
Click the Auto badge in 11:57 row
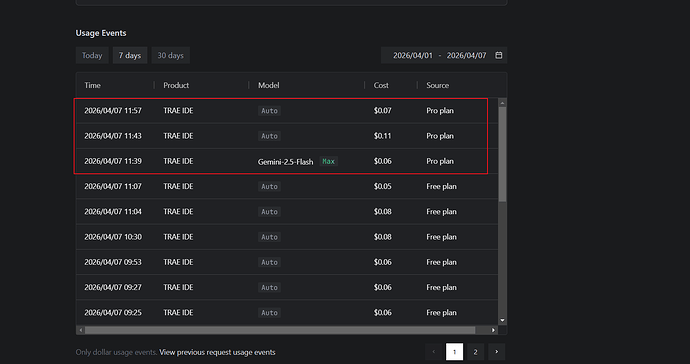pyautogui.click(x=269, y=111)
